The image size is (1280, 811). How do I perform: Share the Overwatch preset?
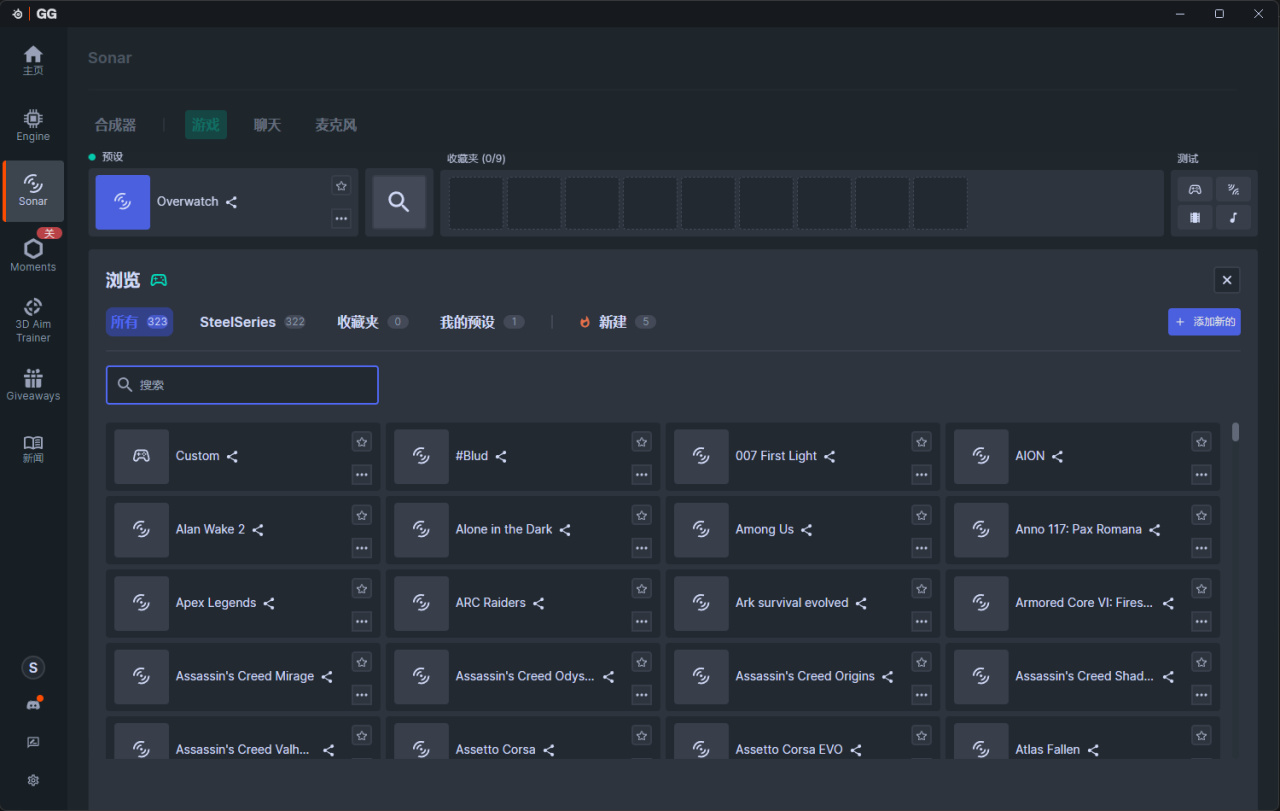(x=231, y=202)
